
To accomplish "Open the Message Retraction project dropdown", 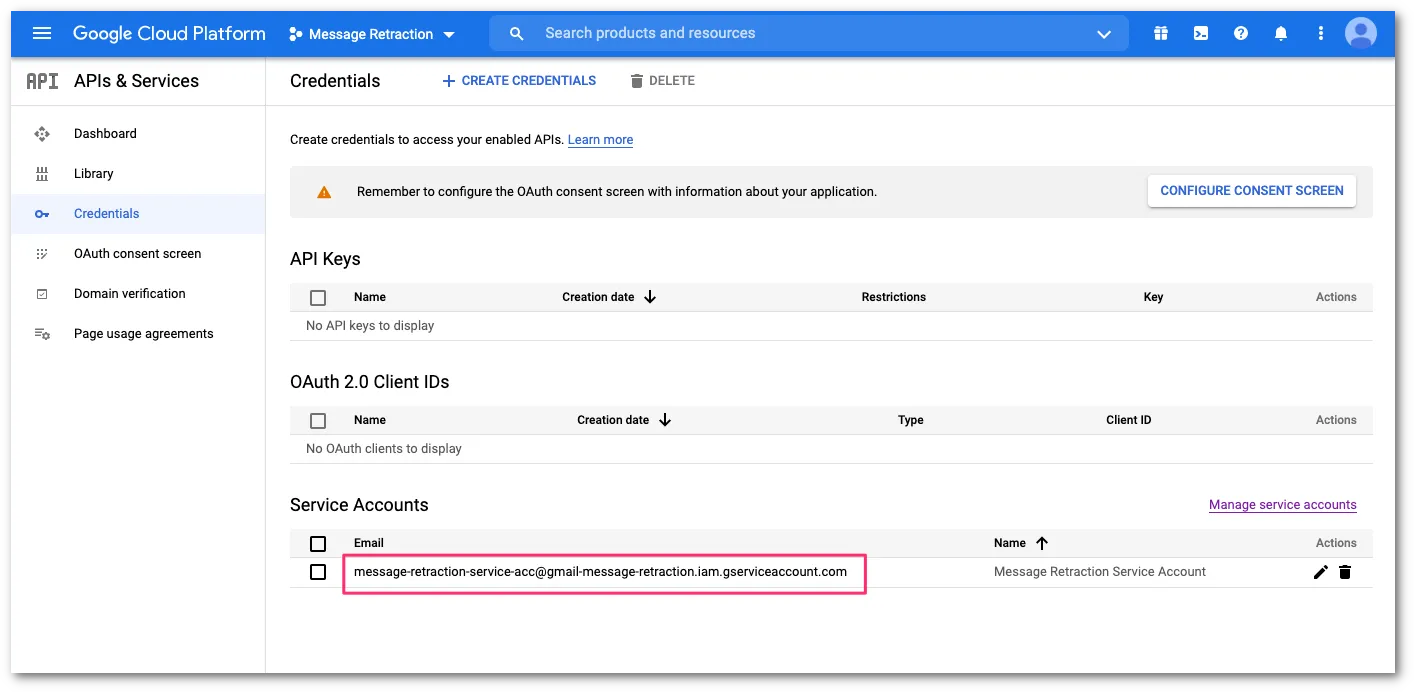I will click(x=371, y=33).
